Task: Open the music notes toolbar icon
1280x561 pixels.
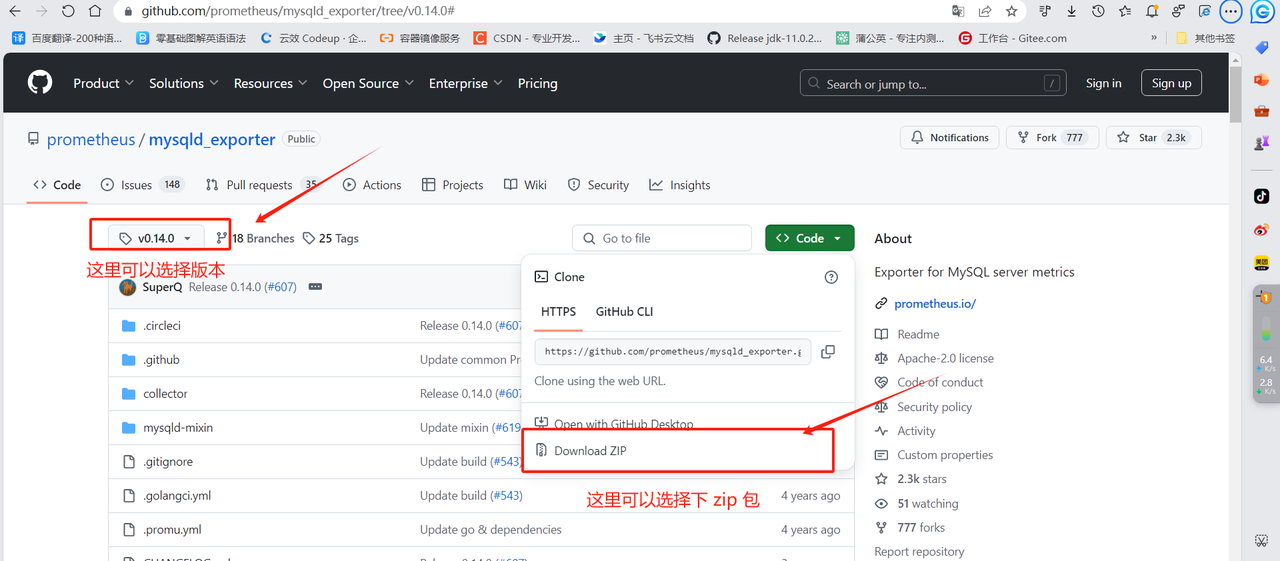Action: point(1045,11)
